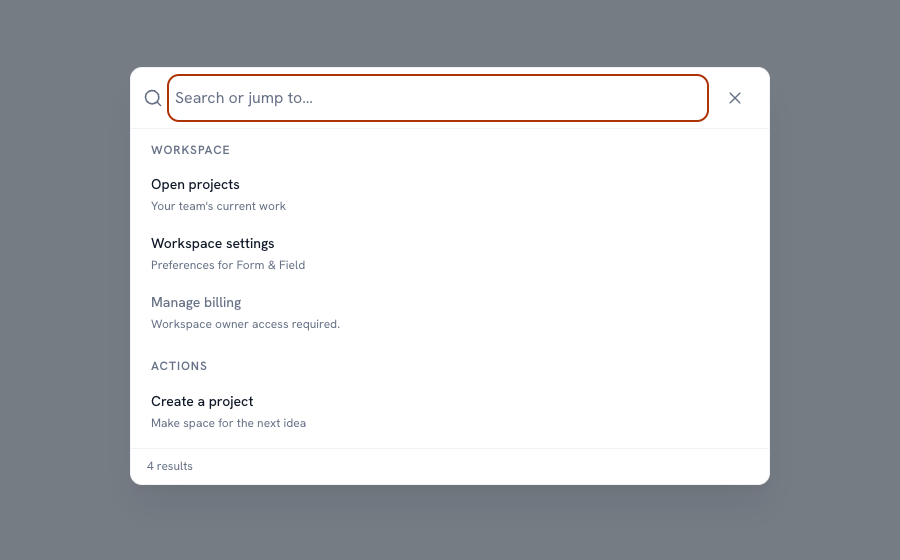This screenshot has height=560, width=900.
Task: Click the WORKSPACE section heading
Action: pos(191,150)
